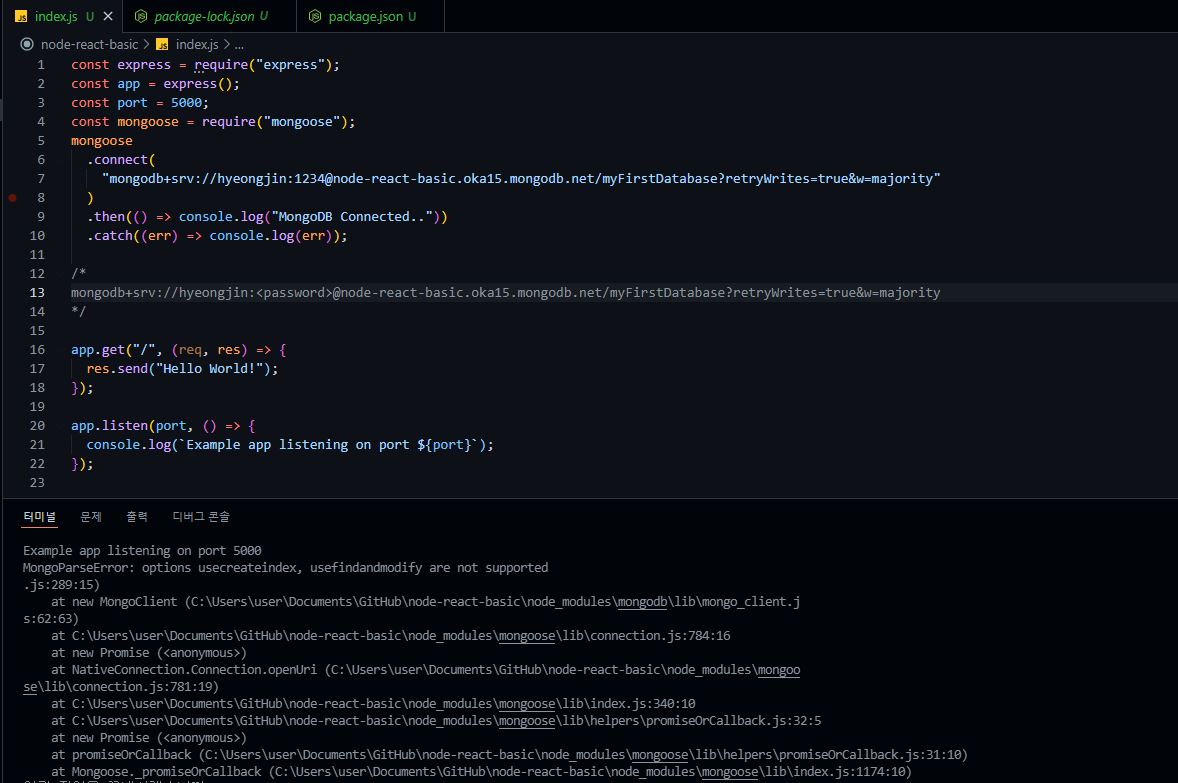Click the "express" string on line 1

[x=290, y=65]
